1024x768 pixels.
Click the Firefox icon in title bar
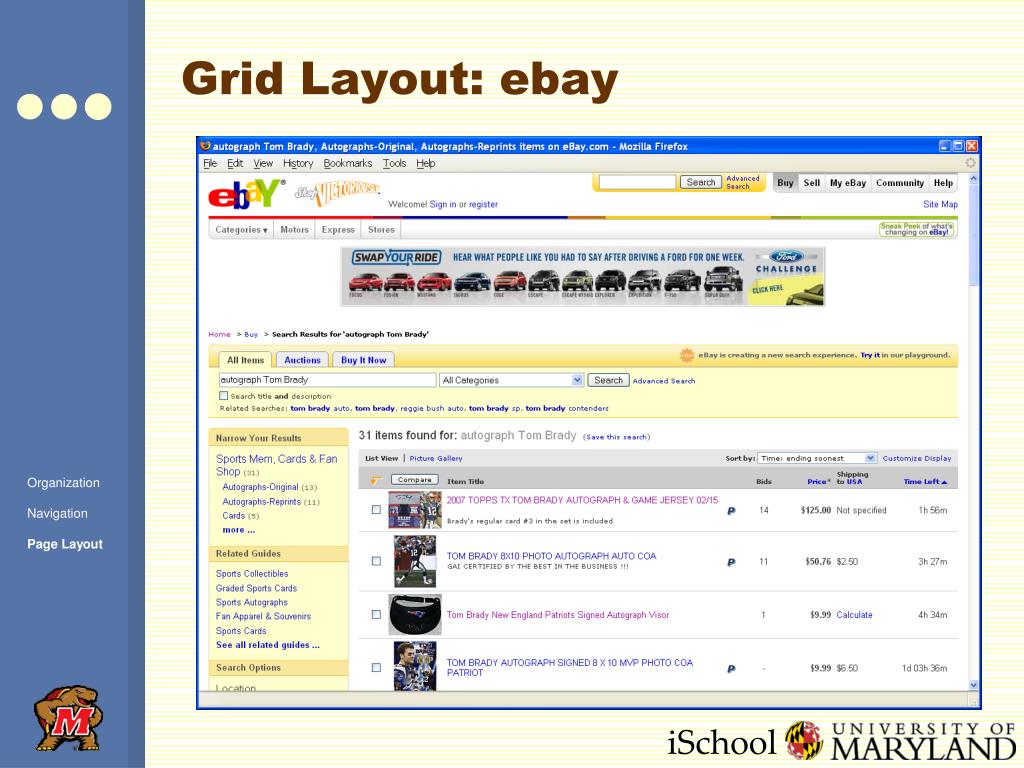pos(206,146)
